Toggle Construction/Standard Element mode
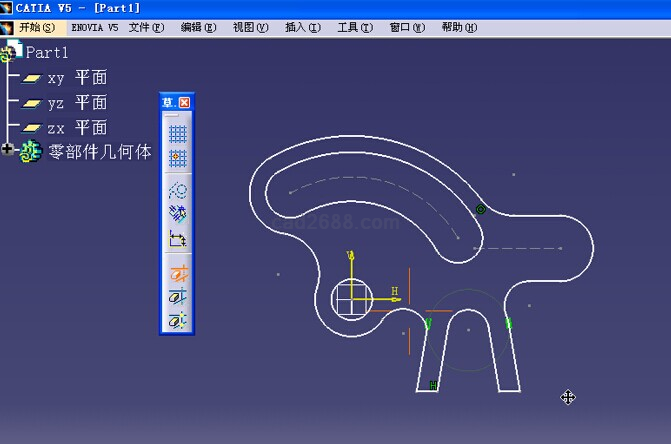 coord(177,190)
